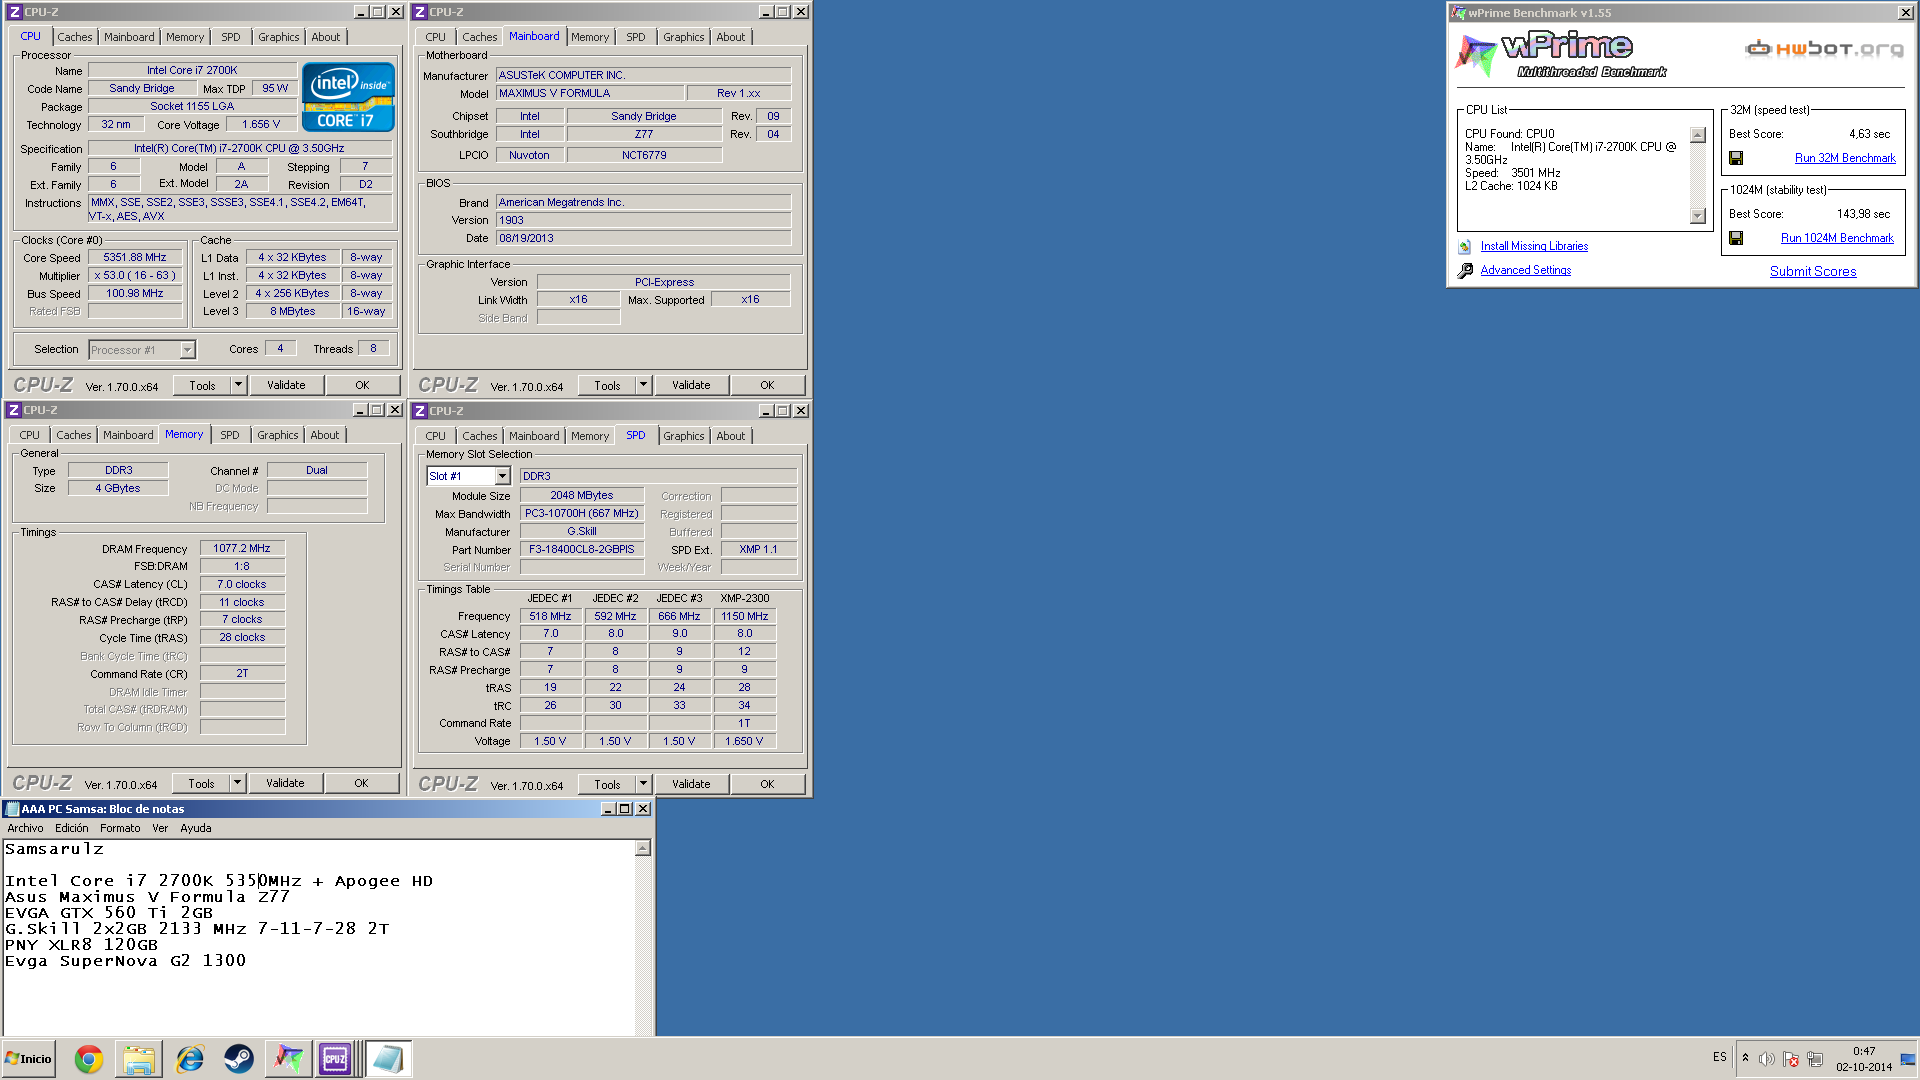Click the Core Speed value 5351.88 MHz
This screenshot has height=1080, width=1920.
135,257
